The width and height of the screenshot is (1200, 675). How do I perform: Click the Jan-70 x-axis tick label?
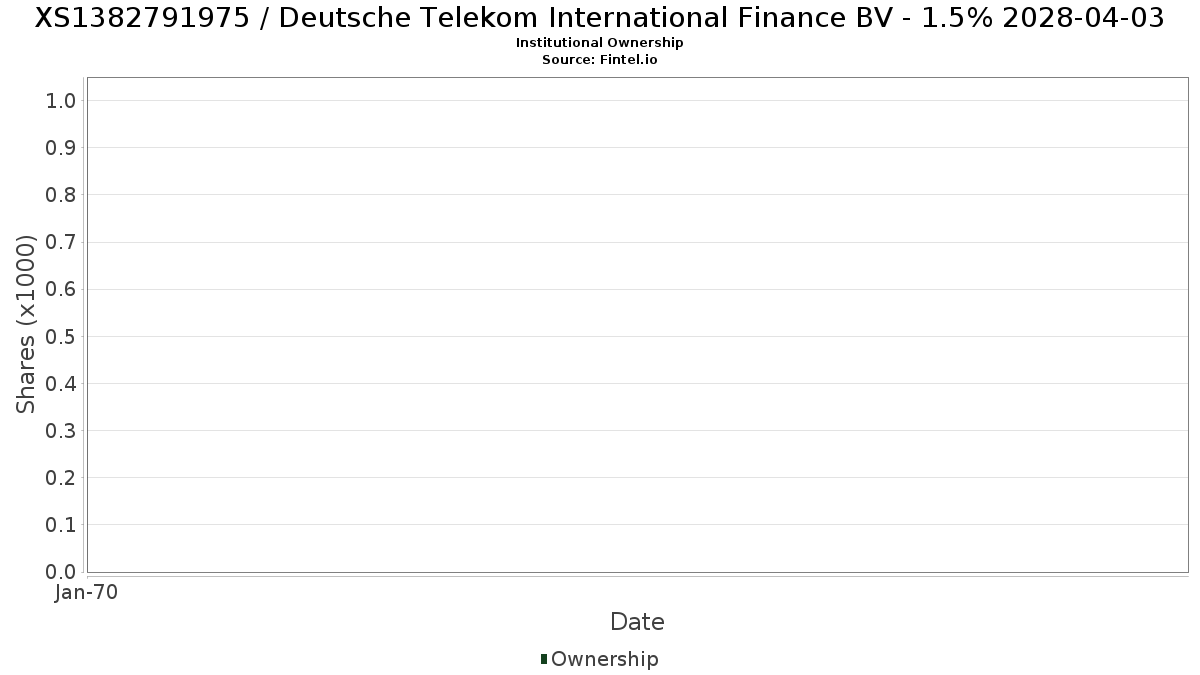[x=87, y=593]
